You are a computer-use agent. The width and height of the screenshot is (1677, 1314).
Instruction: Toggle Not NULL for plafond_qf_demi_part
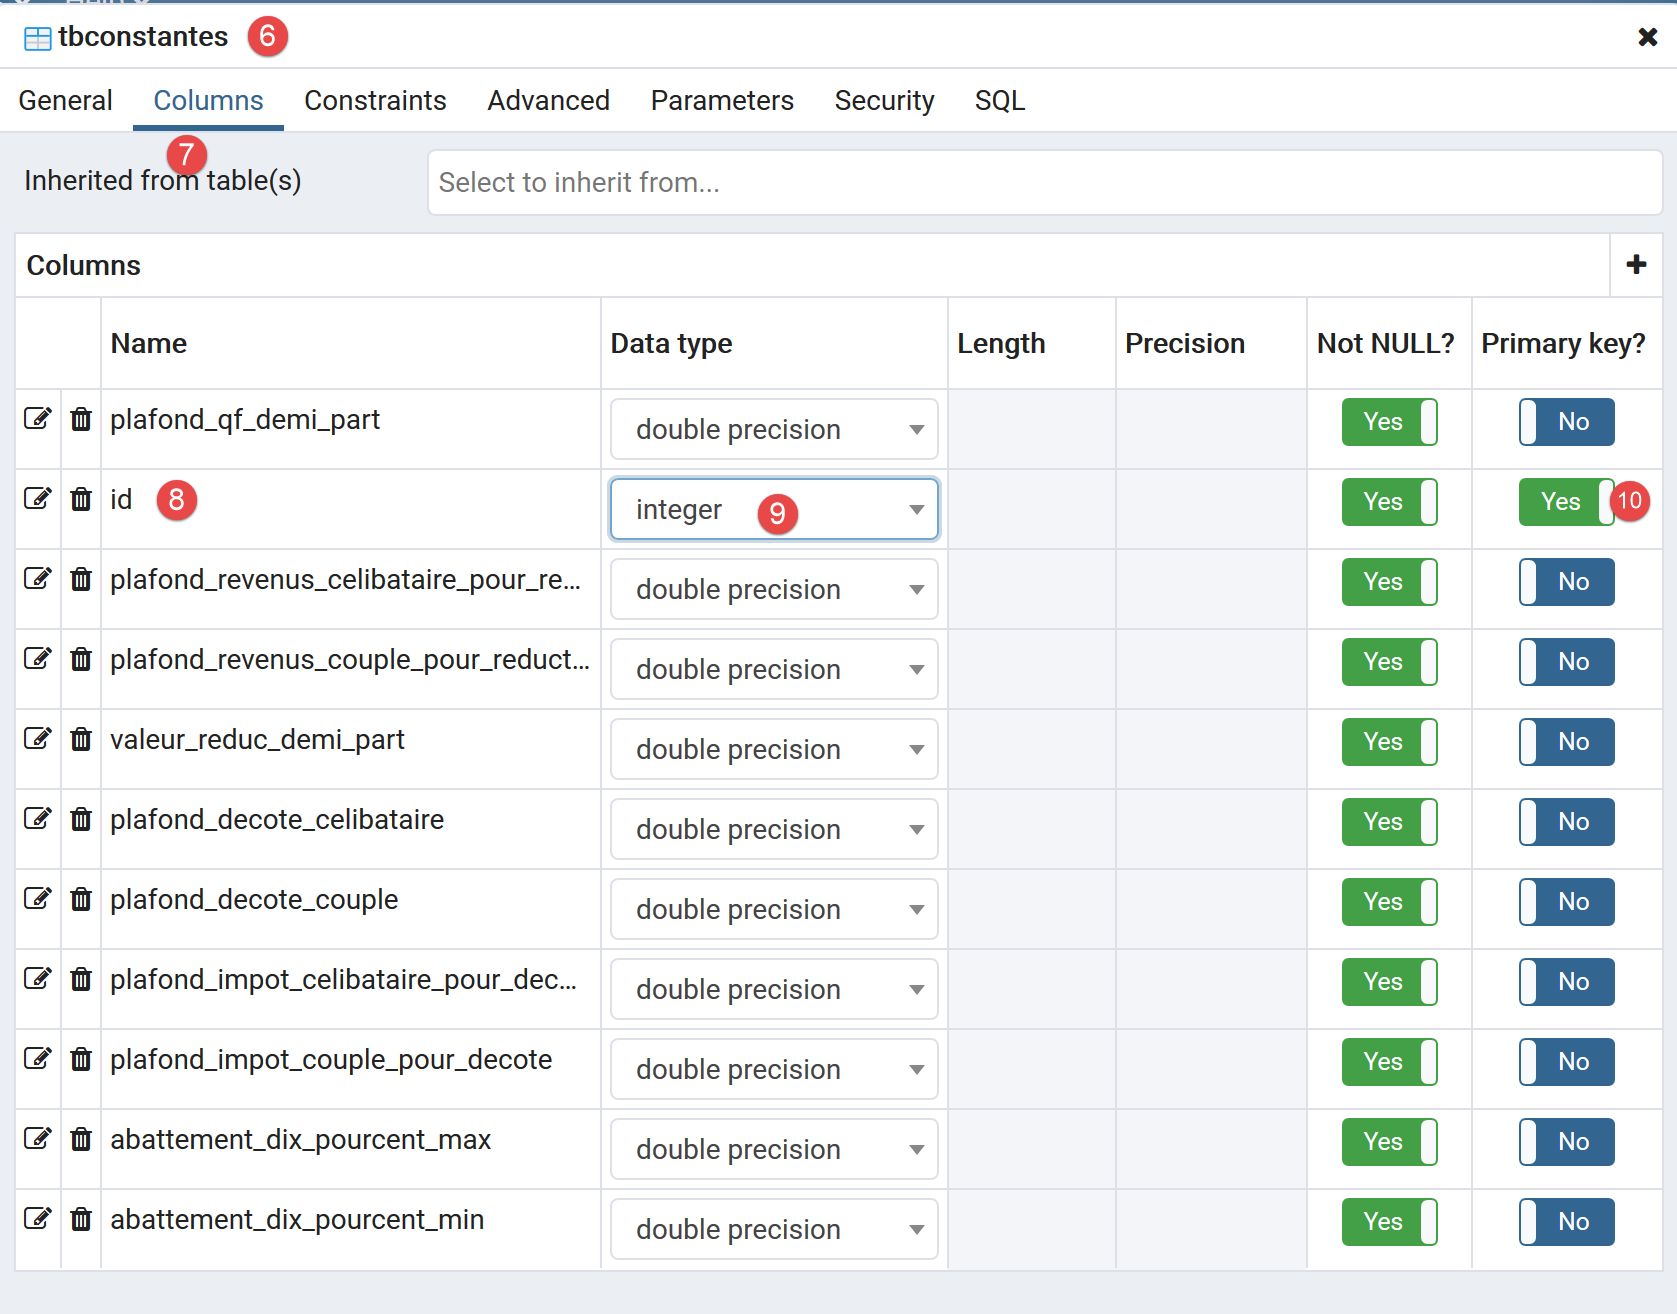click(1389, 422)
